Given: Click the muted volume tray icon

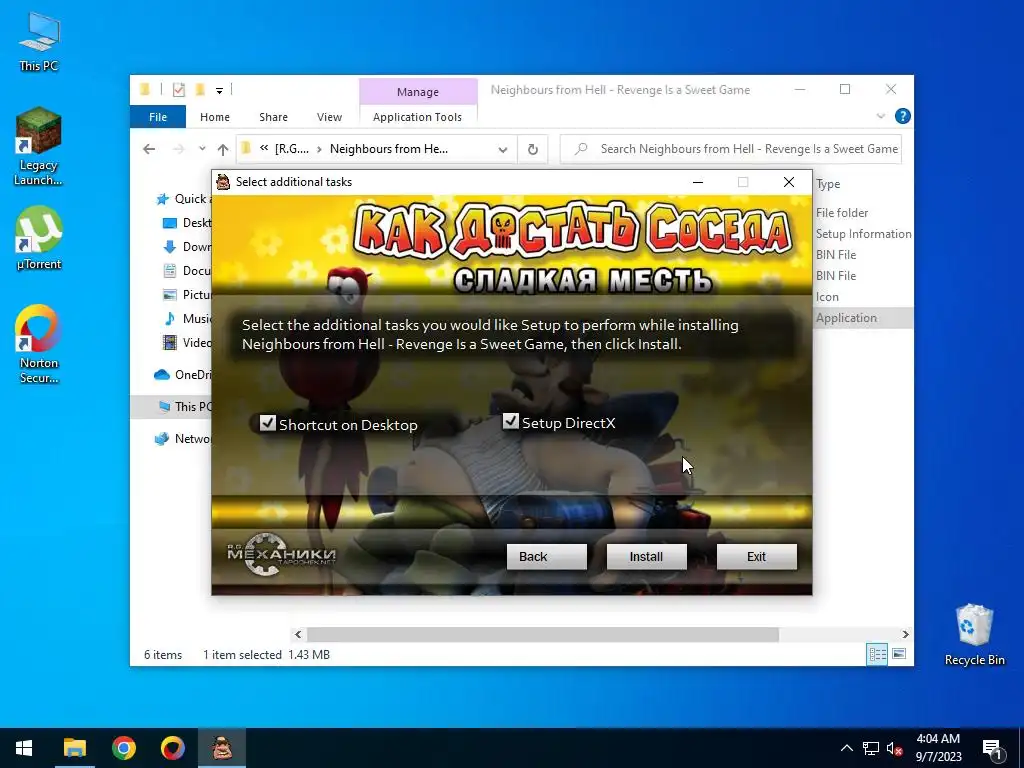Looking at the screenshot, I should pos(894,748).
